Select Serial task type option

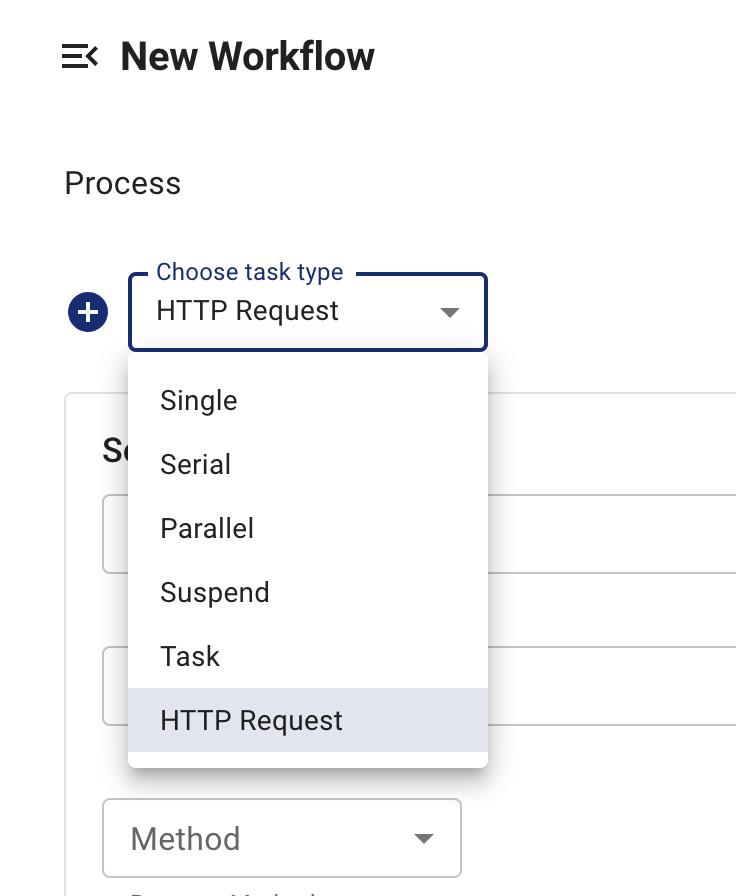coord(195,464)
